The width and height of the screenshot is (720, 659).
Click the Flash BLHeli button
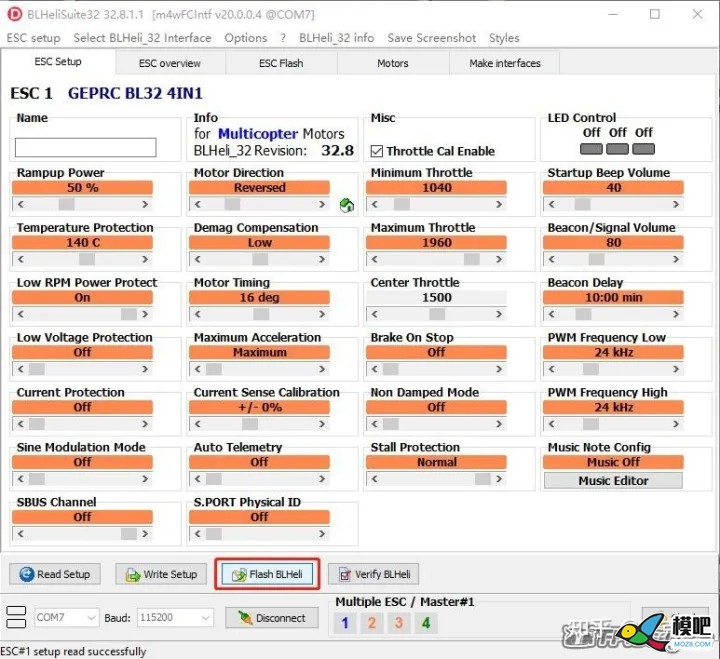(x=267, y=574)
